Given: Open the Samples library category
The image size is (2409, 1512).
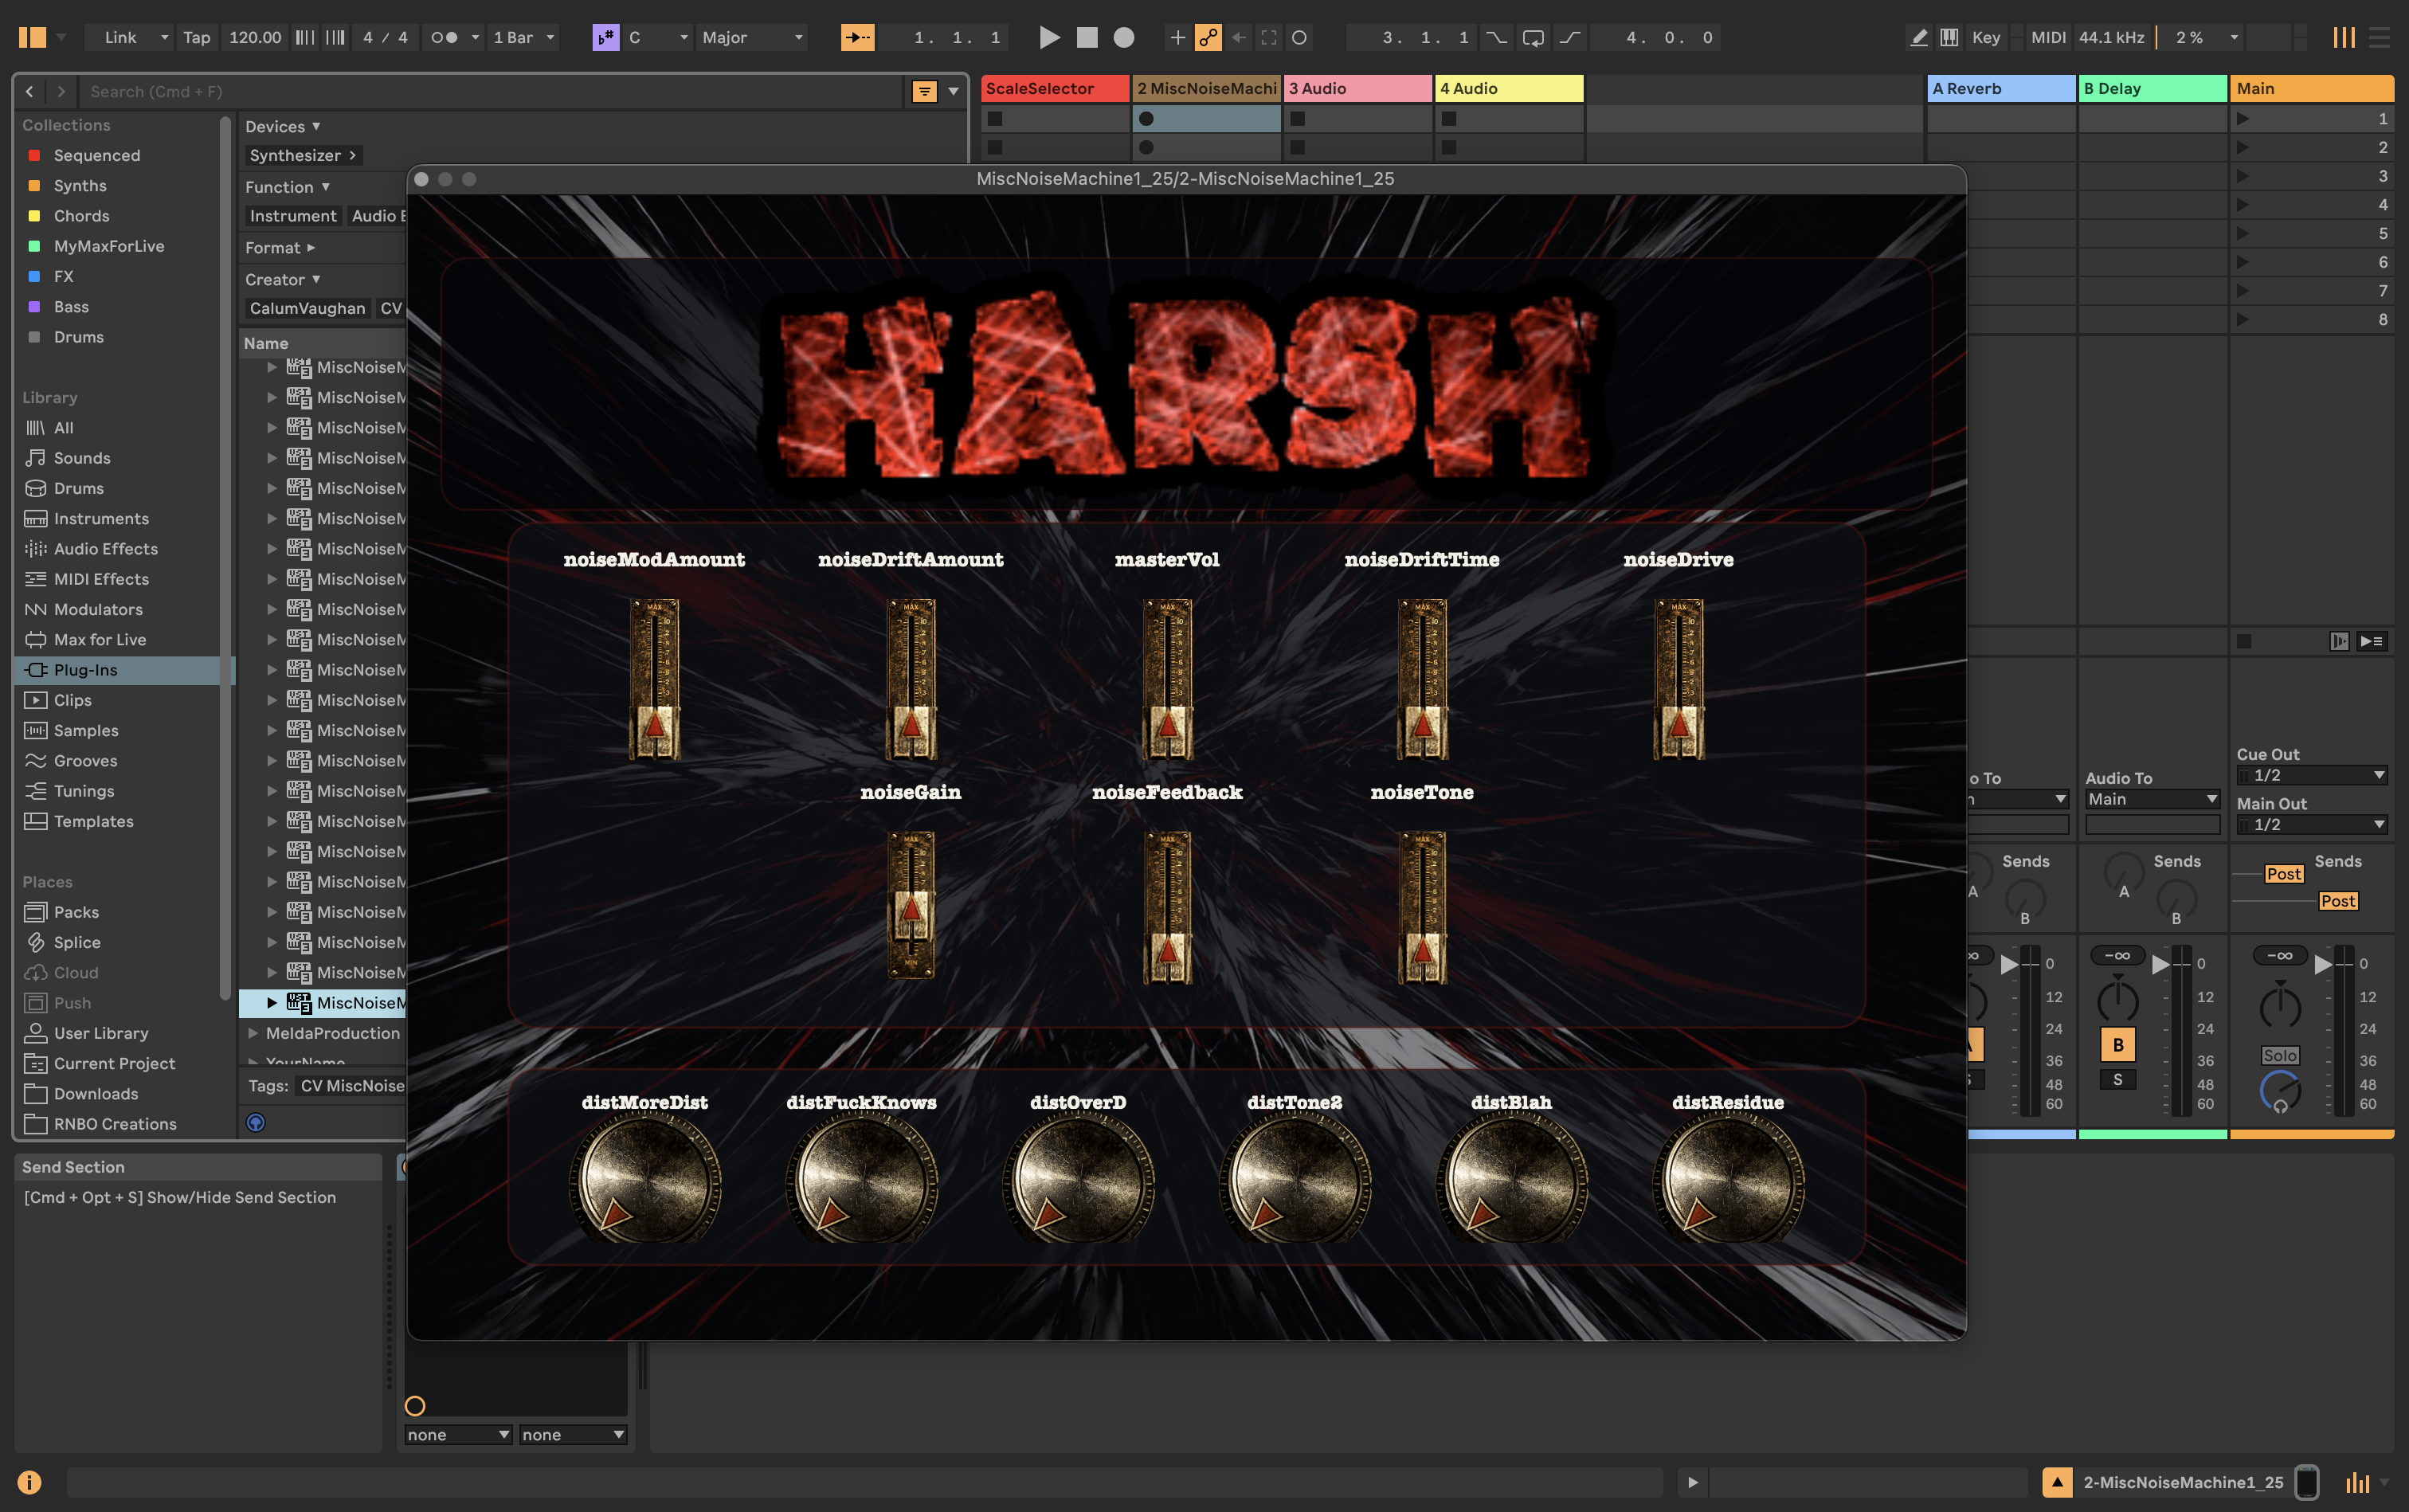Looking at the screenshot, I should point(86,730).
